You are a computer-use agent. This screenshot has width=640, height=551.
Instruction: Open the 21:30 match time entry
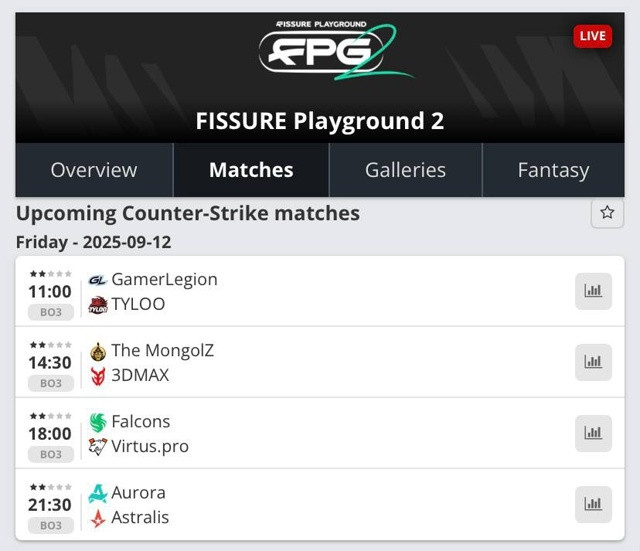click(50, 505)
